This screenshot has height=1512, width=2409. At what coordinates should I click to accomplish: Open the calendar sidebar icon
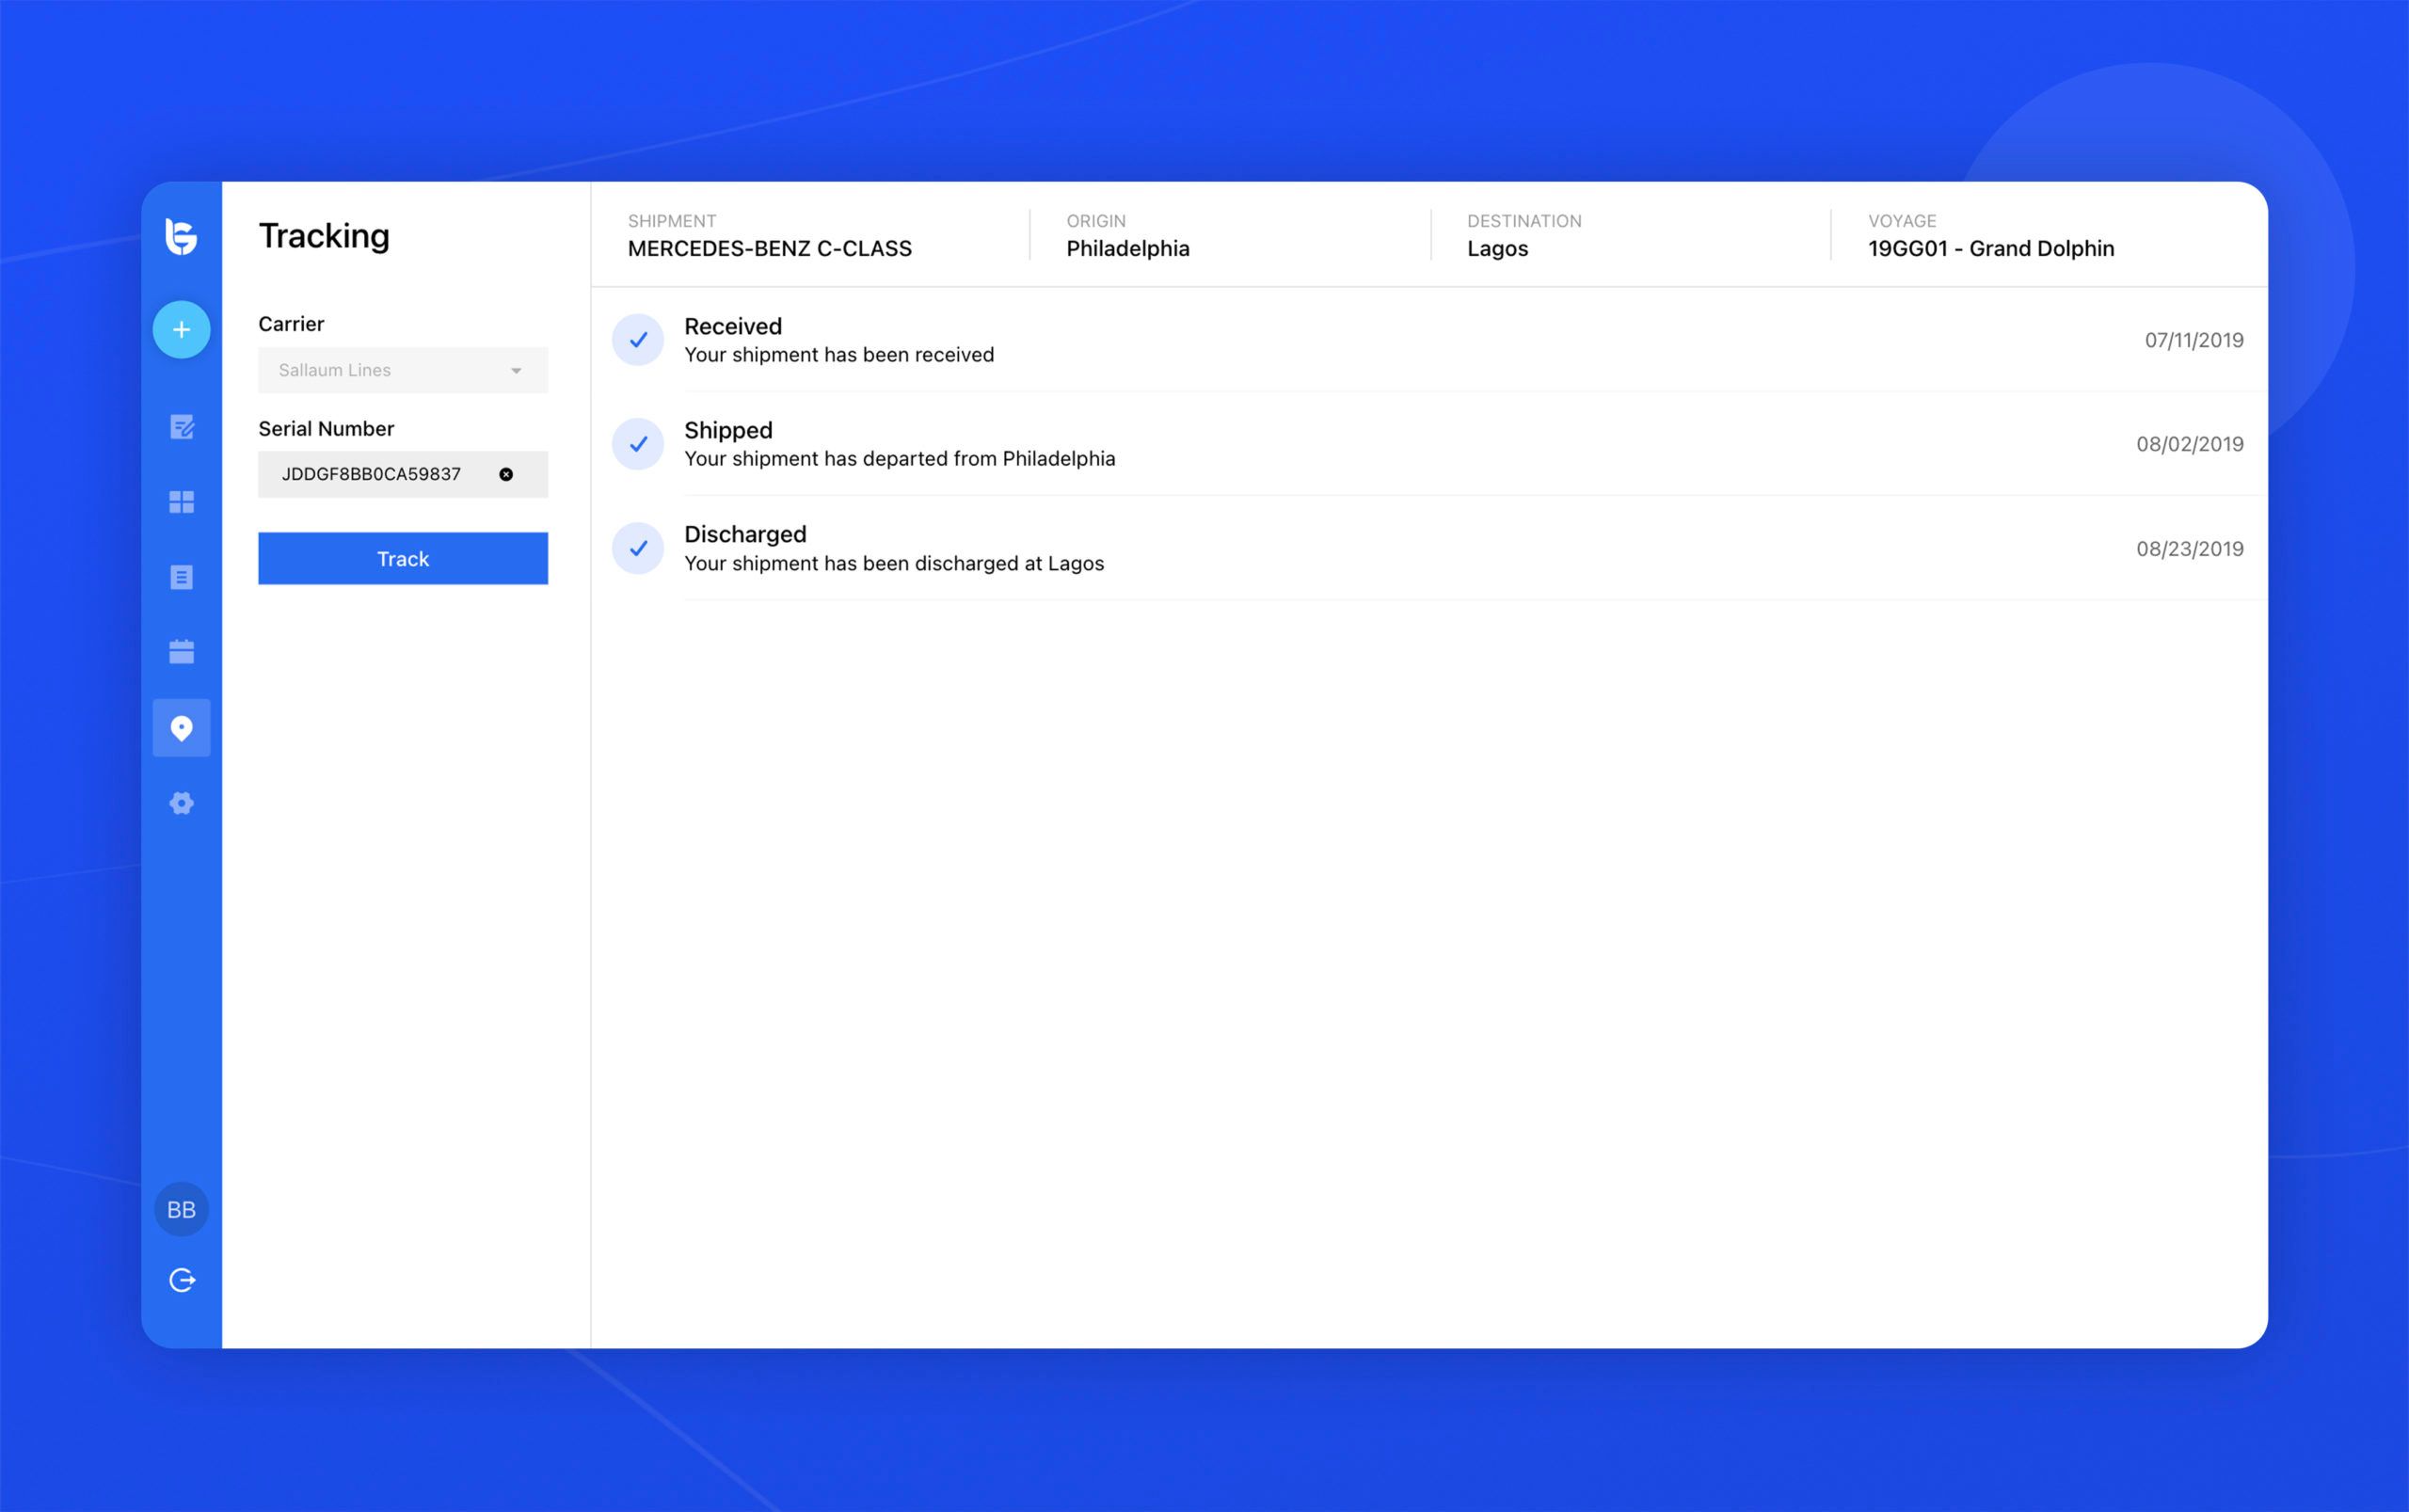click(181, 652)
